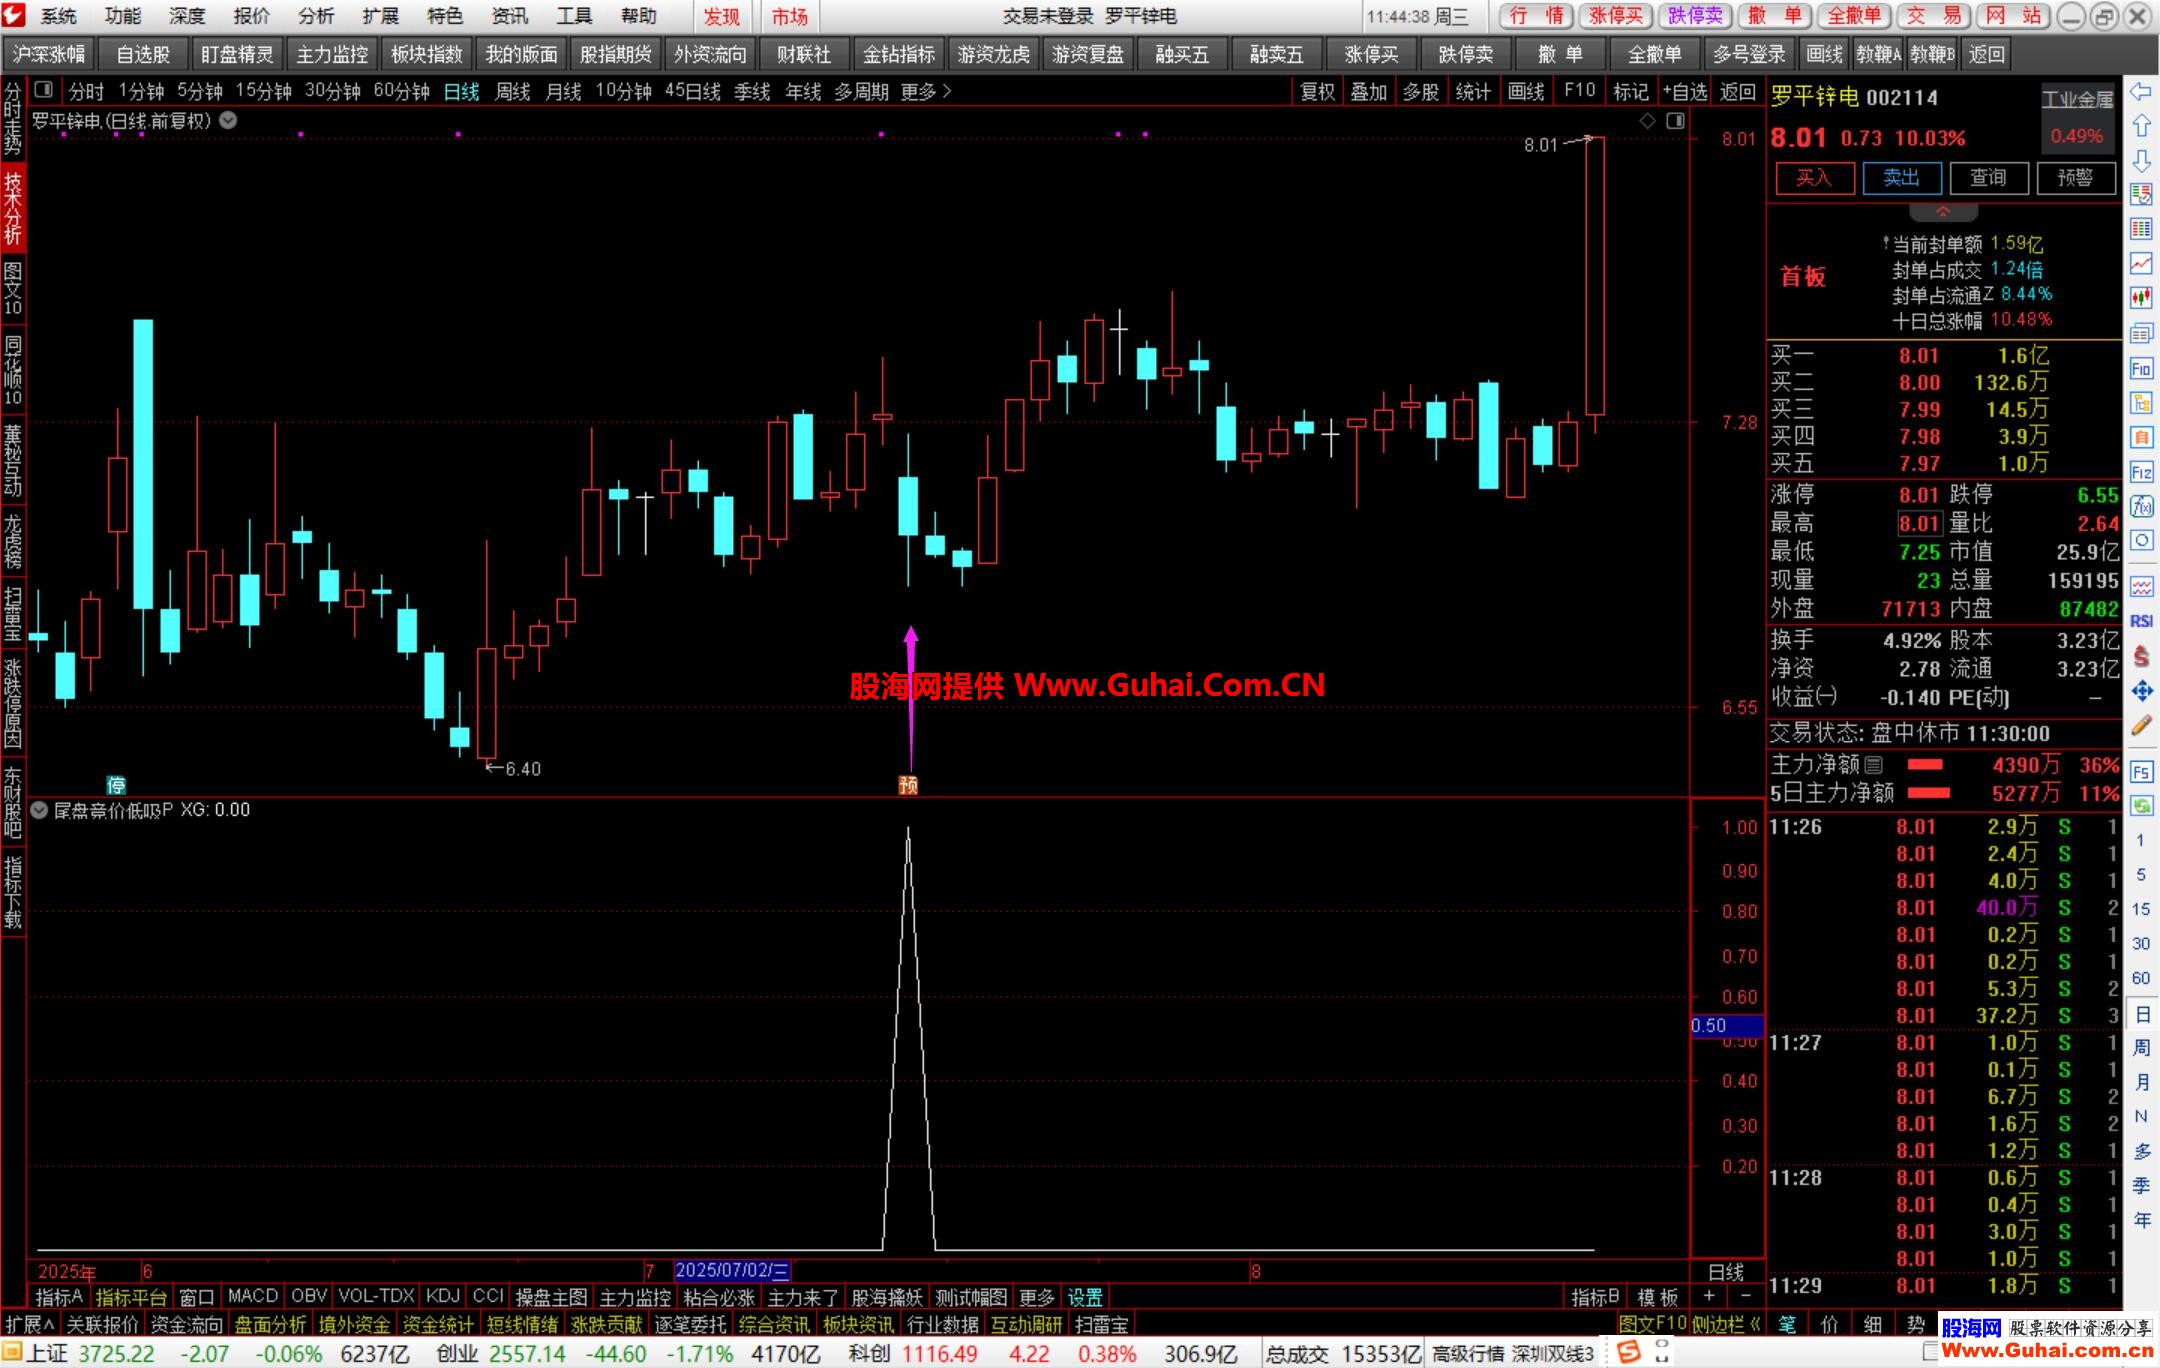The height and width of the screenshot is (1368, 2160).
Task: Open the candlestick chart icon in sidebar
Action: pos(2141,297)
